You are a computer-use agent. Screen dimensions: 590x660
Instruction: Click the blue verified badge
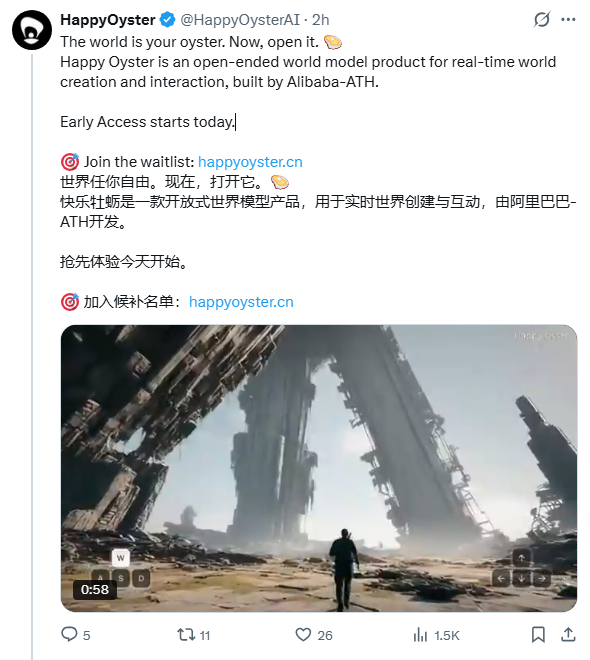pos(167,20)
